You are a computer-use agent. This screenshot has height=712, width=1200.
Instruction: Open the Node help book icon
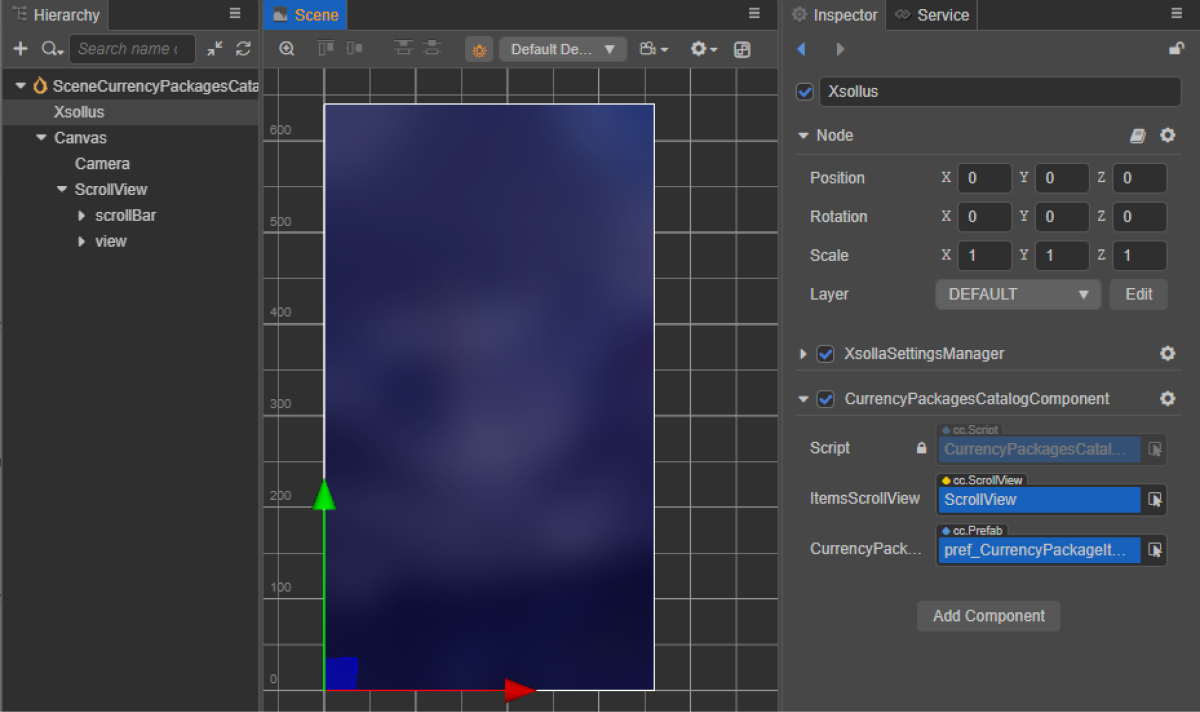[x=1138, y=136]
